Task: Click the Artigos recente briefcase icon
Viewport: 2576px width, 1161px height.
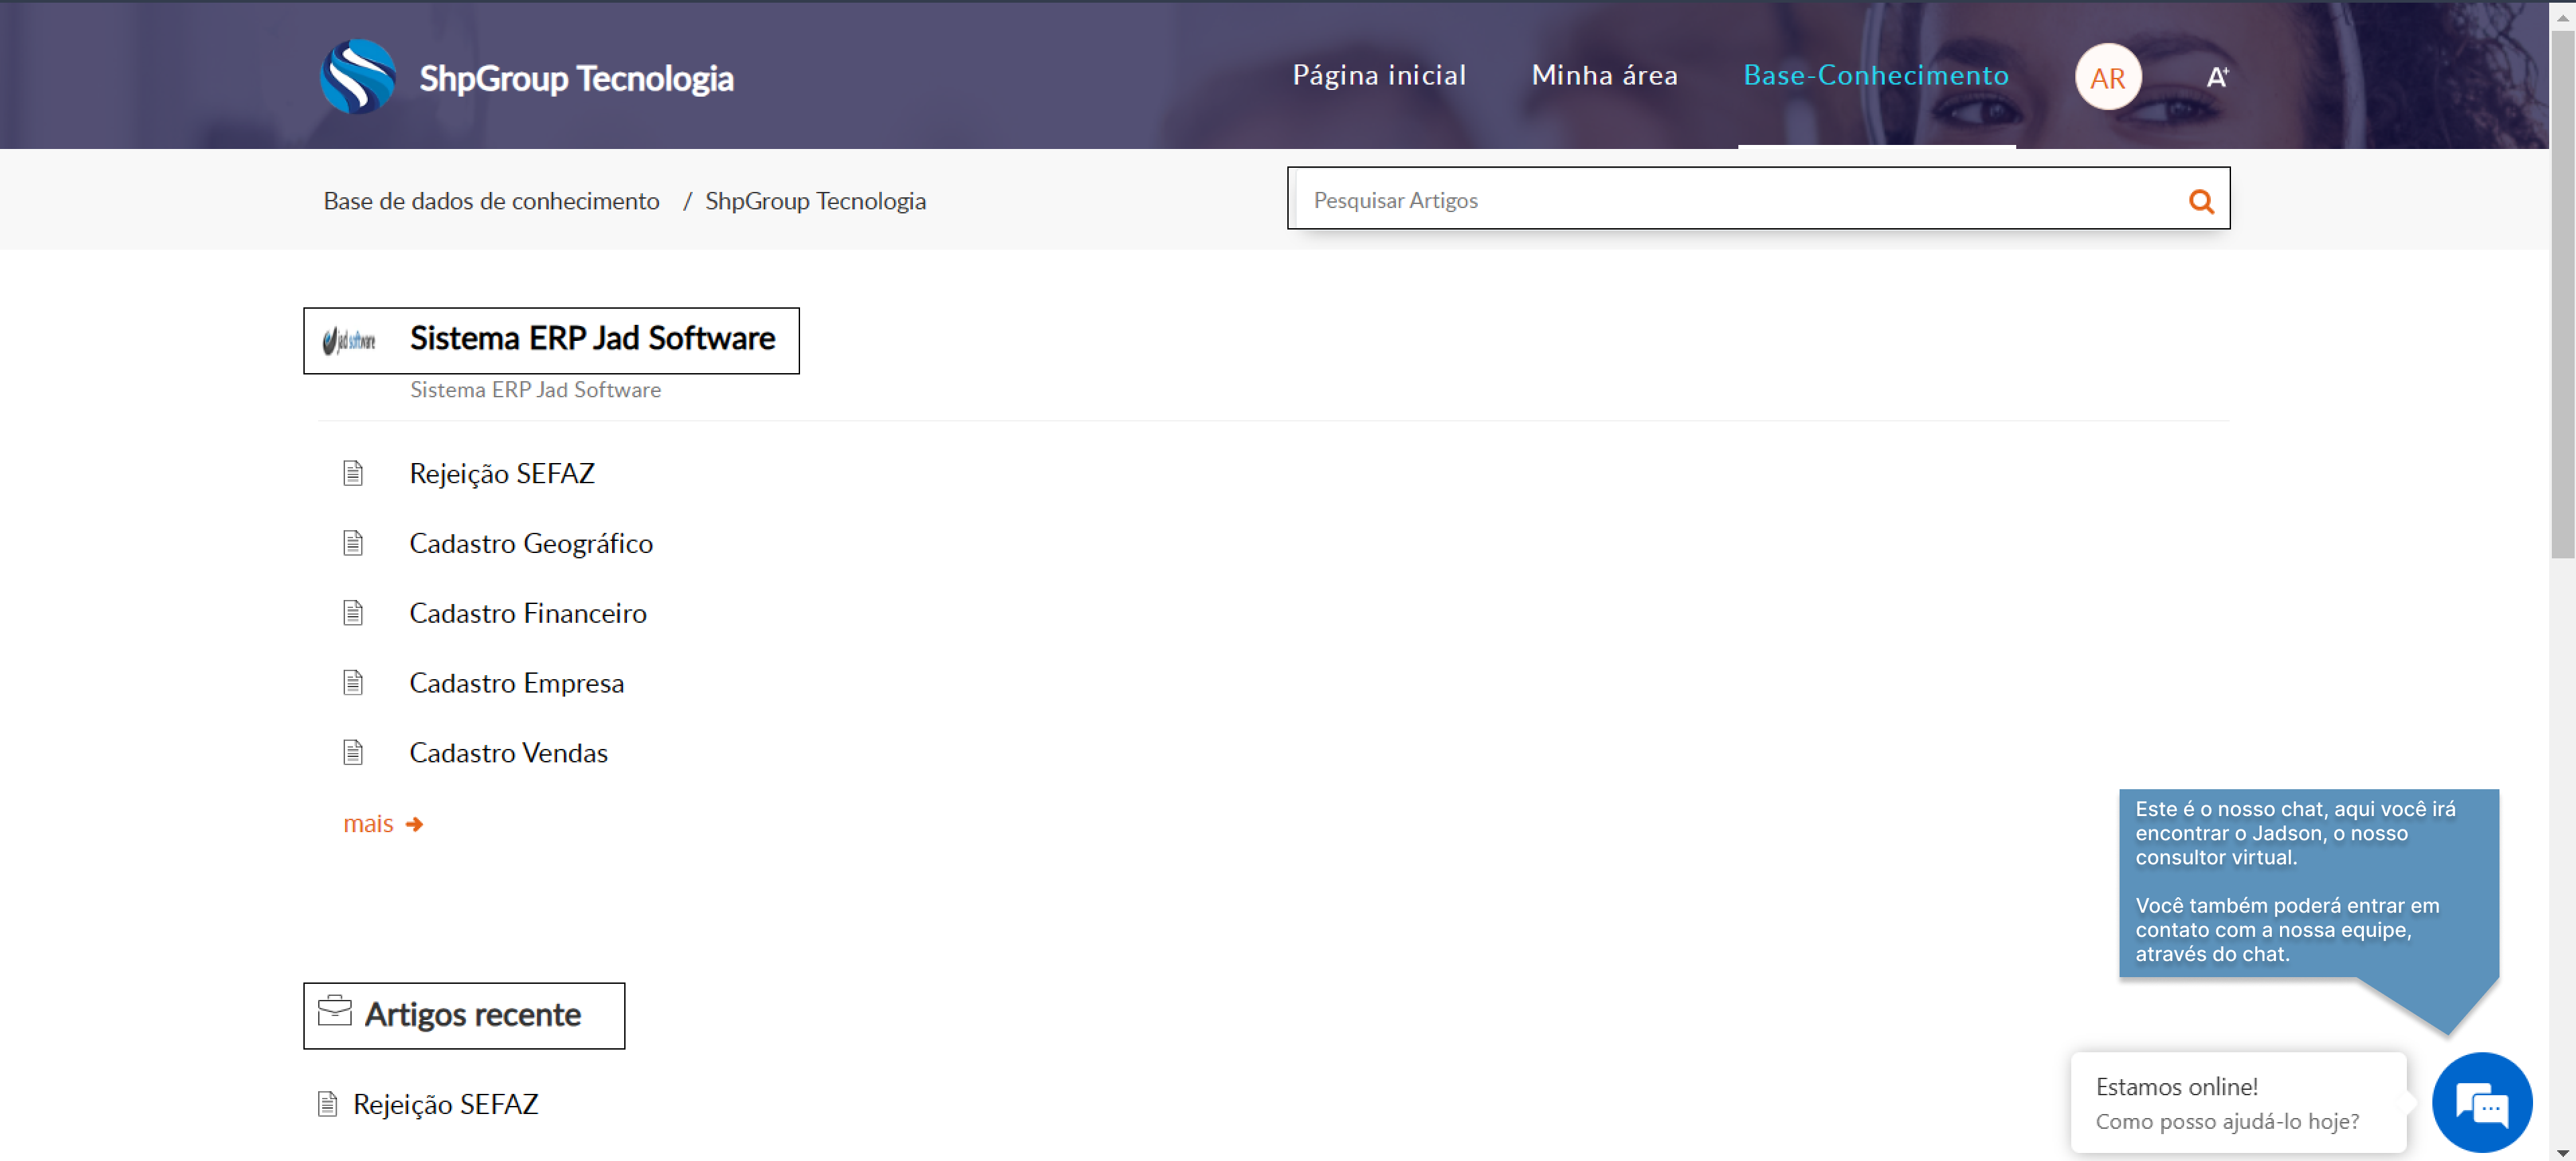Action: 334,1011
